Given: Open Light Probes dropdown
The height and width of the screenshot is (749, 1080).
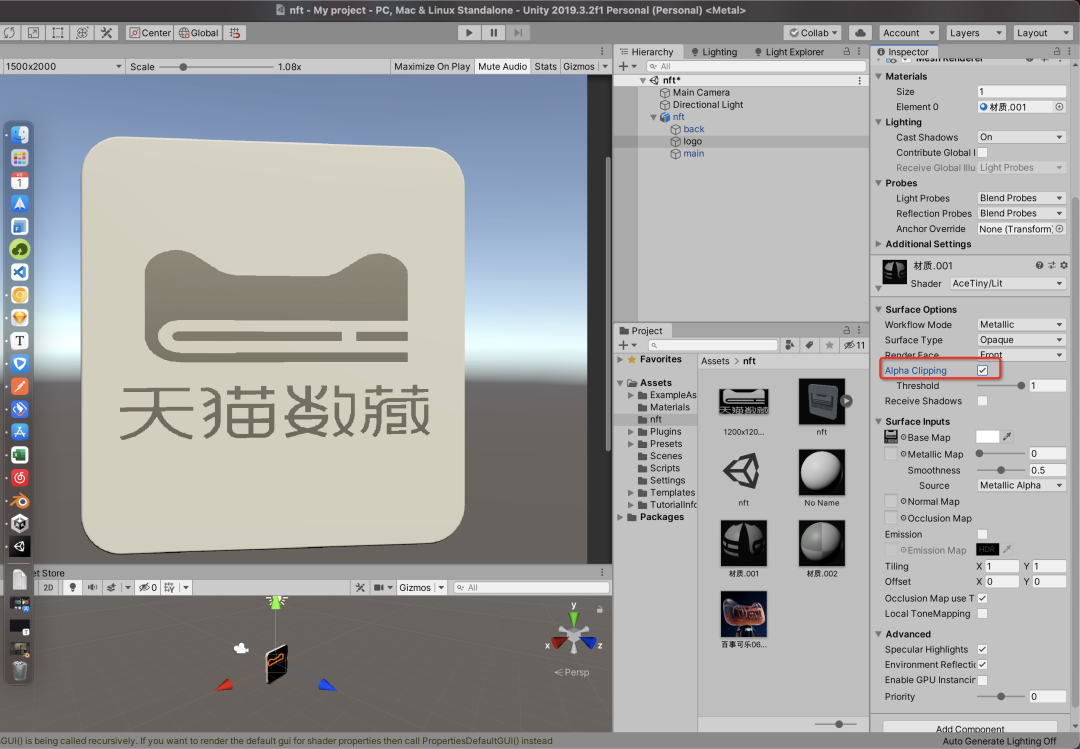Looking at the screenshot, I should [x=1021, y=198].
